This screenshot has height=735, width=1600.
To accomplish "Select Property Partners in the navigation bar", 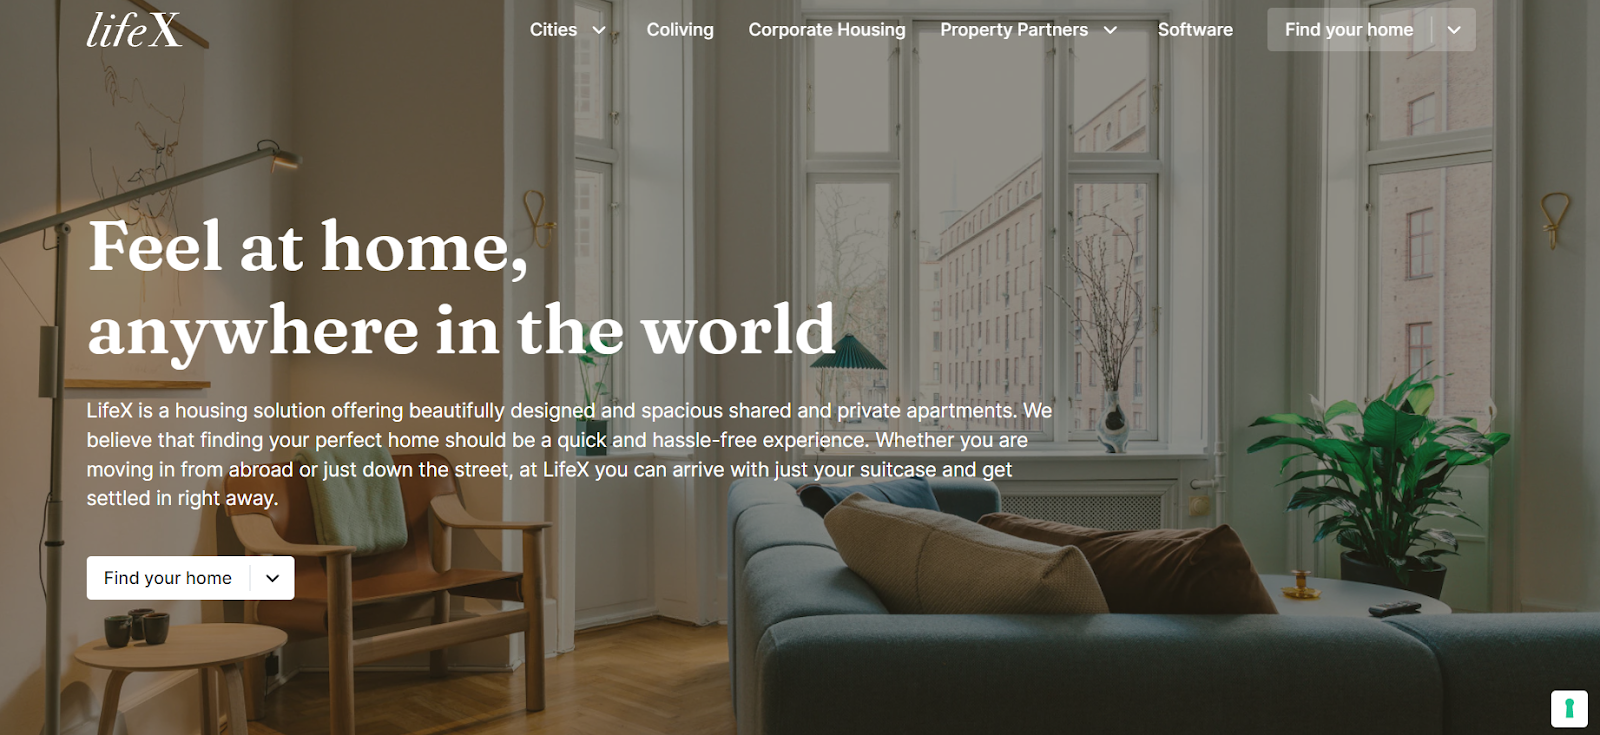I will 1014,30.
